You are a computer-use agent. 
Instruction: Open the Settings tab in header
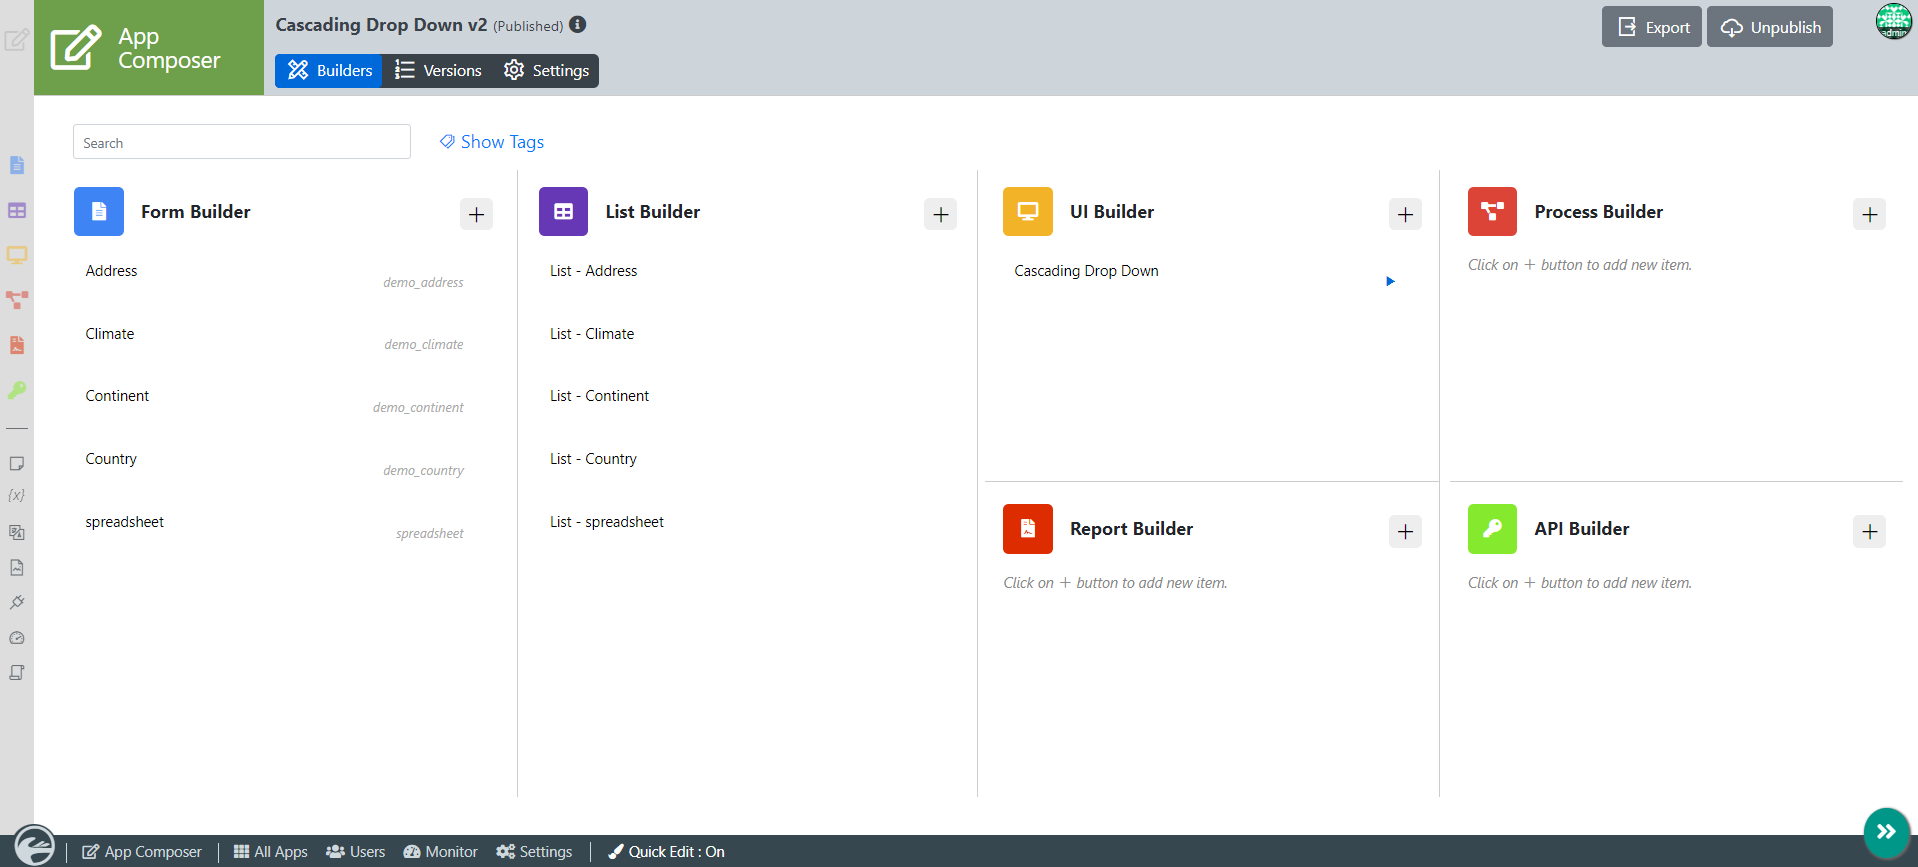(x=546, y=70)
